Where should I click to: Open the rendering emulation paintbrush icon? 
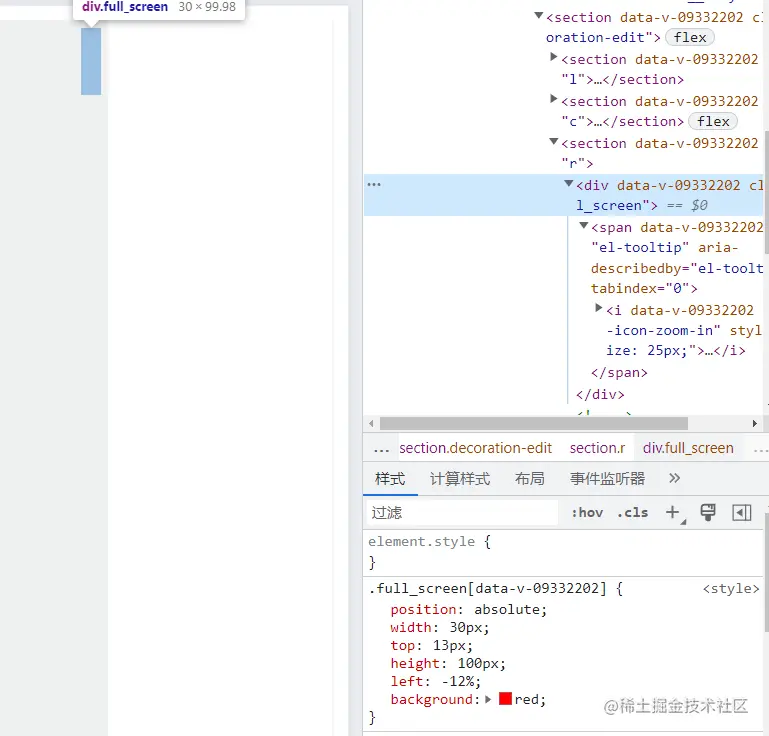click(x=708, y=513)
